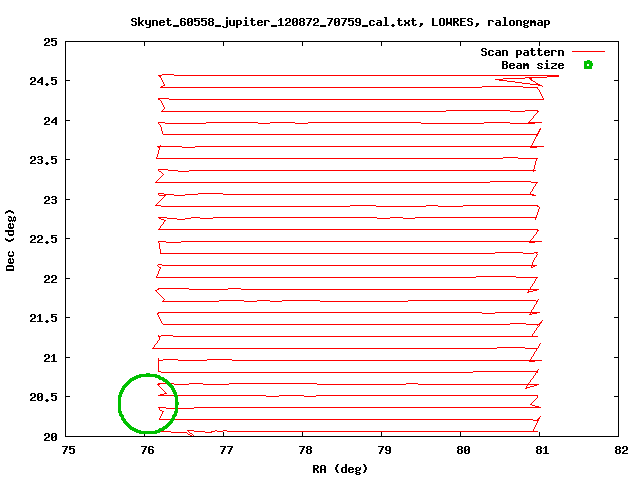Select the 'Scan pattern' legend label
The width and height of the screenshot is (640, 480).
click(522, 52)
